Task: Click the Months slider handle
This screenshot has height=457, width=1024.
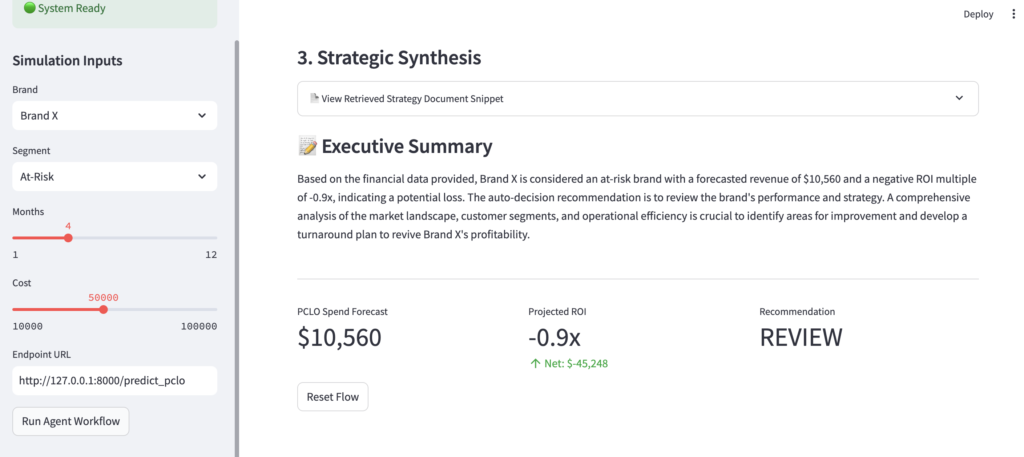Action: pyautogui.click(x=68, y=238)
